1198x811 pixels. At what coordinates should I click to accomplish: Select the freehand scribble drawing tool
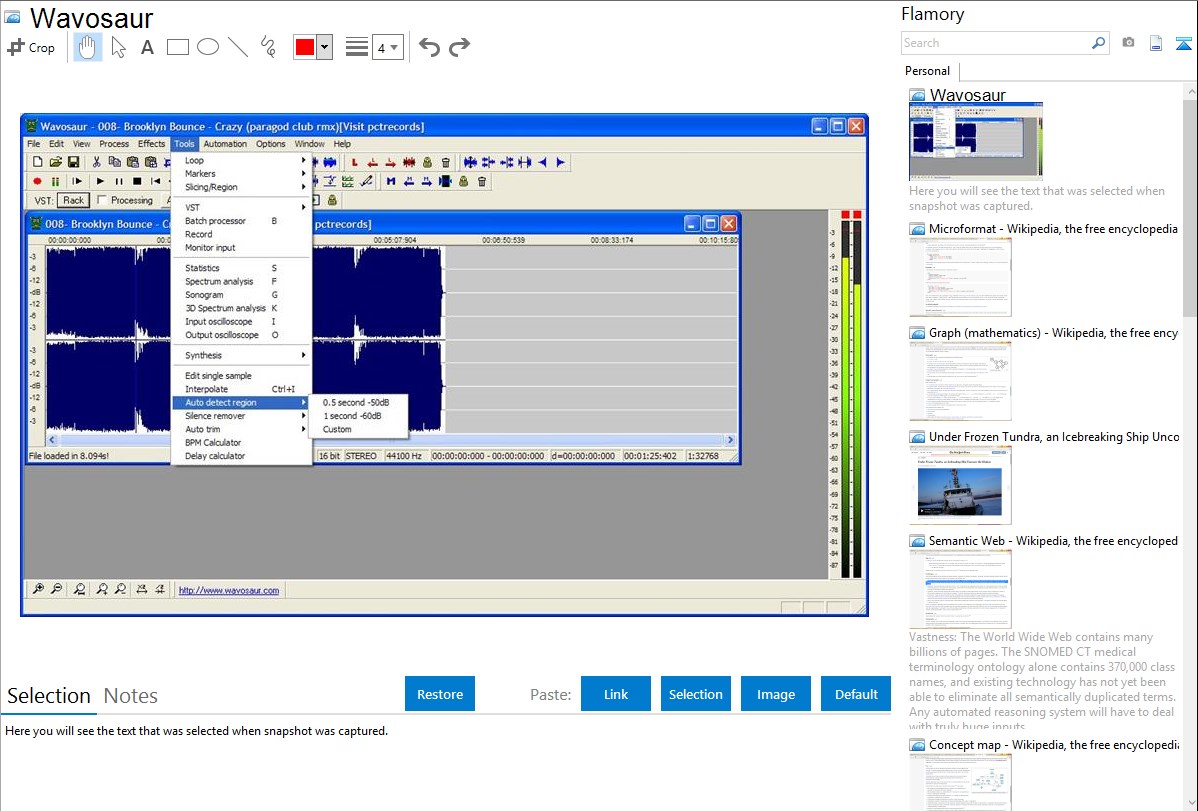[x=268, y=47]
